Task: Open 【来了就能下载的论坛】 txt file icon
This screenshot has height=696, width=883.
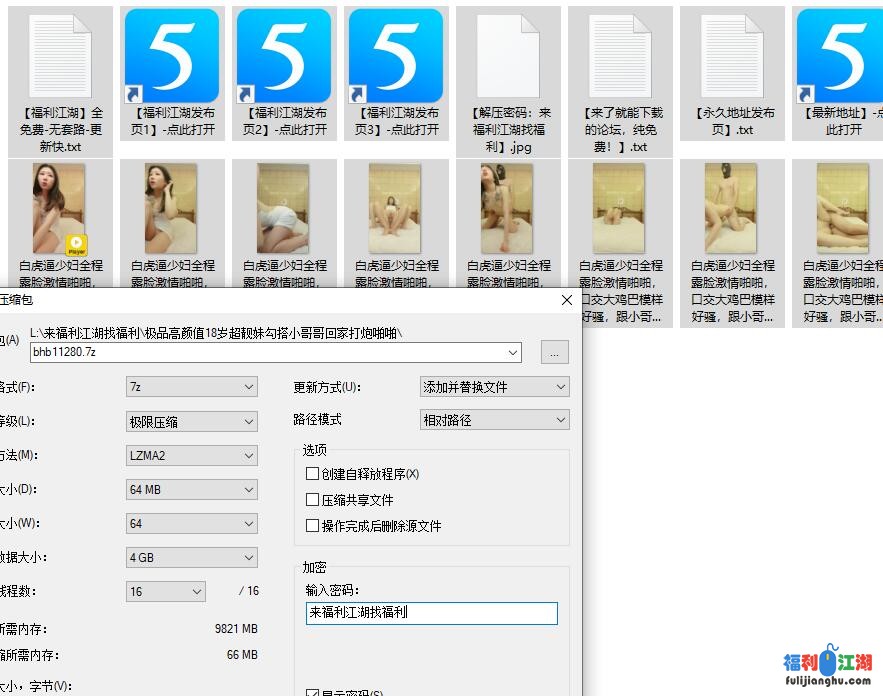Action: coord(619,55)
